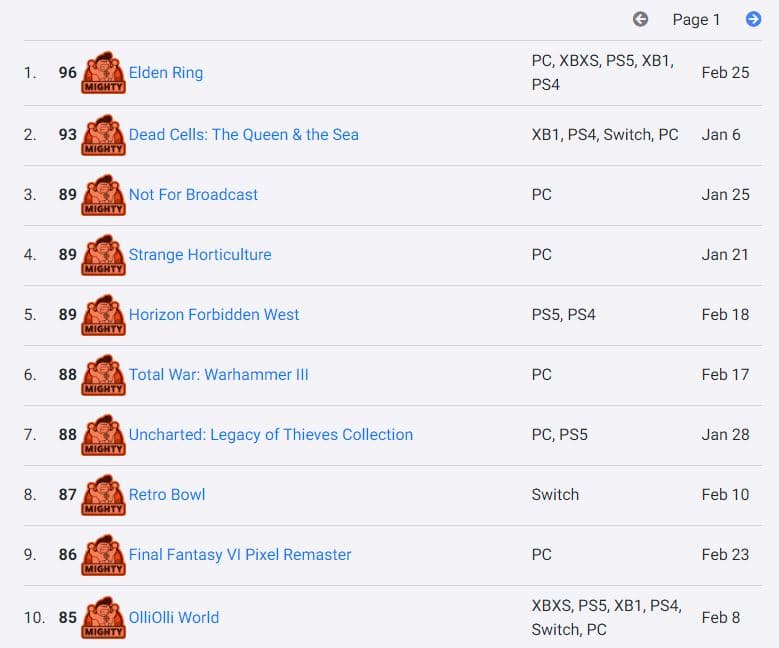Open Dead Cells: The Queen & the Sea
This screenshot has width=779, height=648.
243,135
